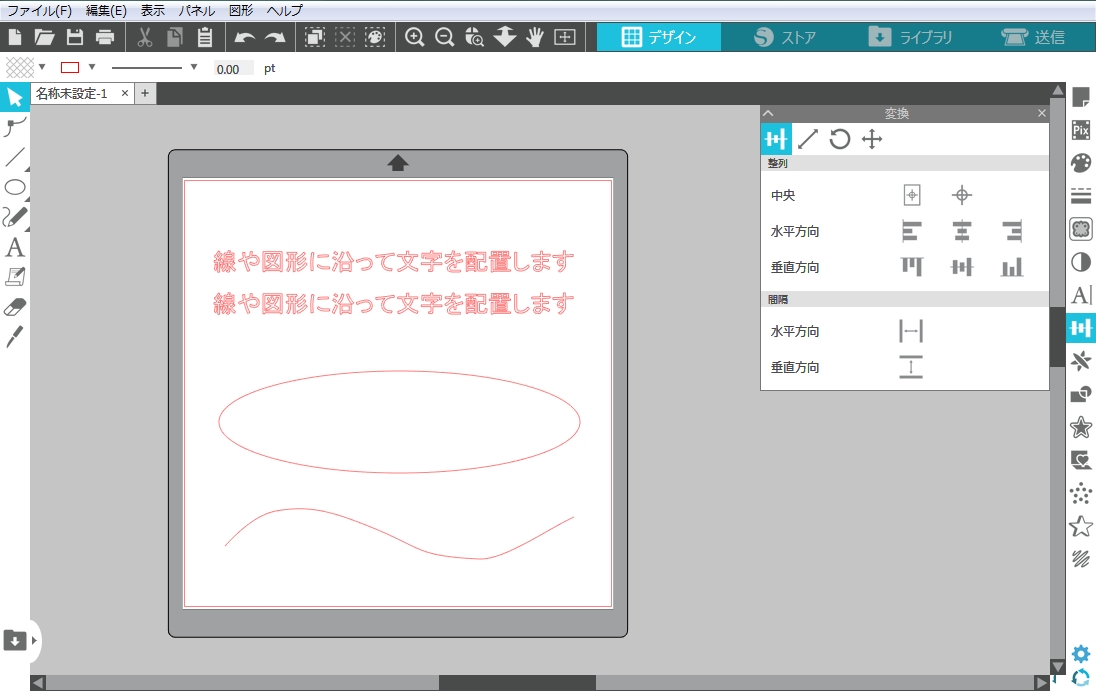Collapse the 変換 panel with chevron

point(768,114)
